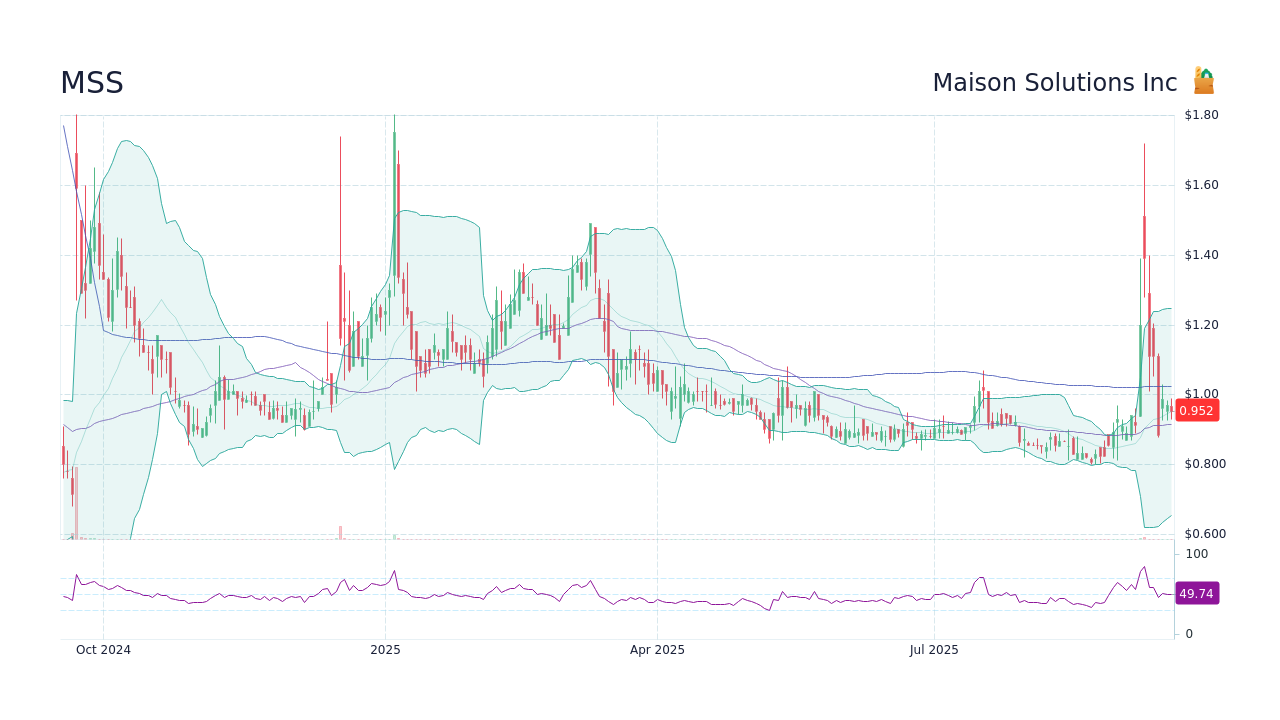
Task: Click the $1.60 price axis label
Action: (x=1201, y=185)
